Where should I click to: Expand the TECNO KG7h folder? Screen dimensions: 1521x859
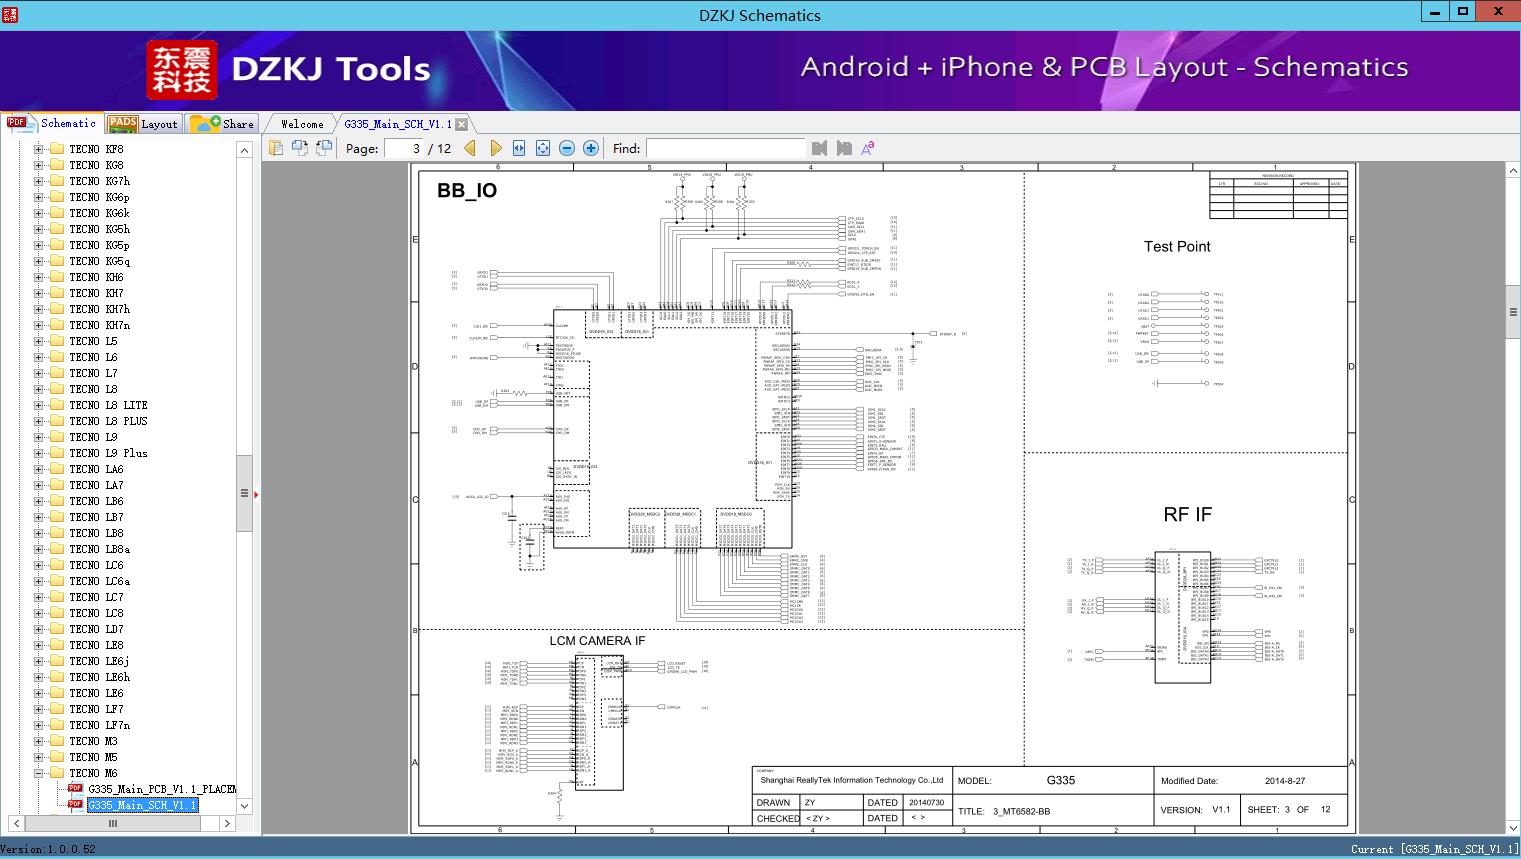click(39, 181)
